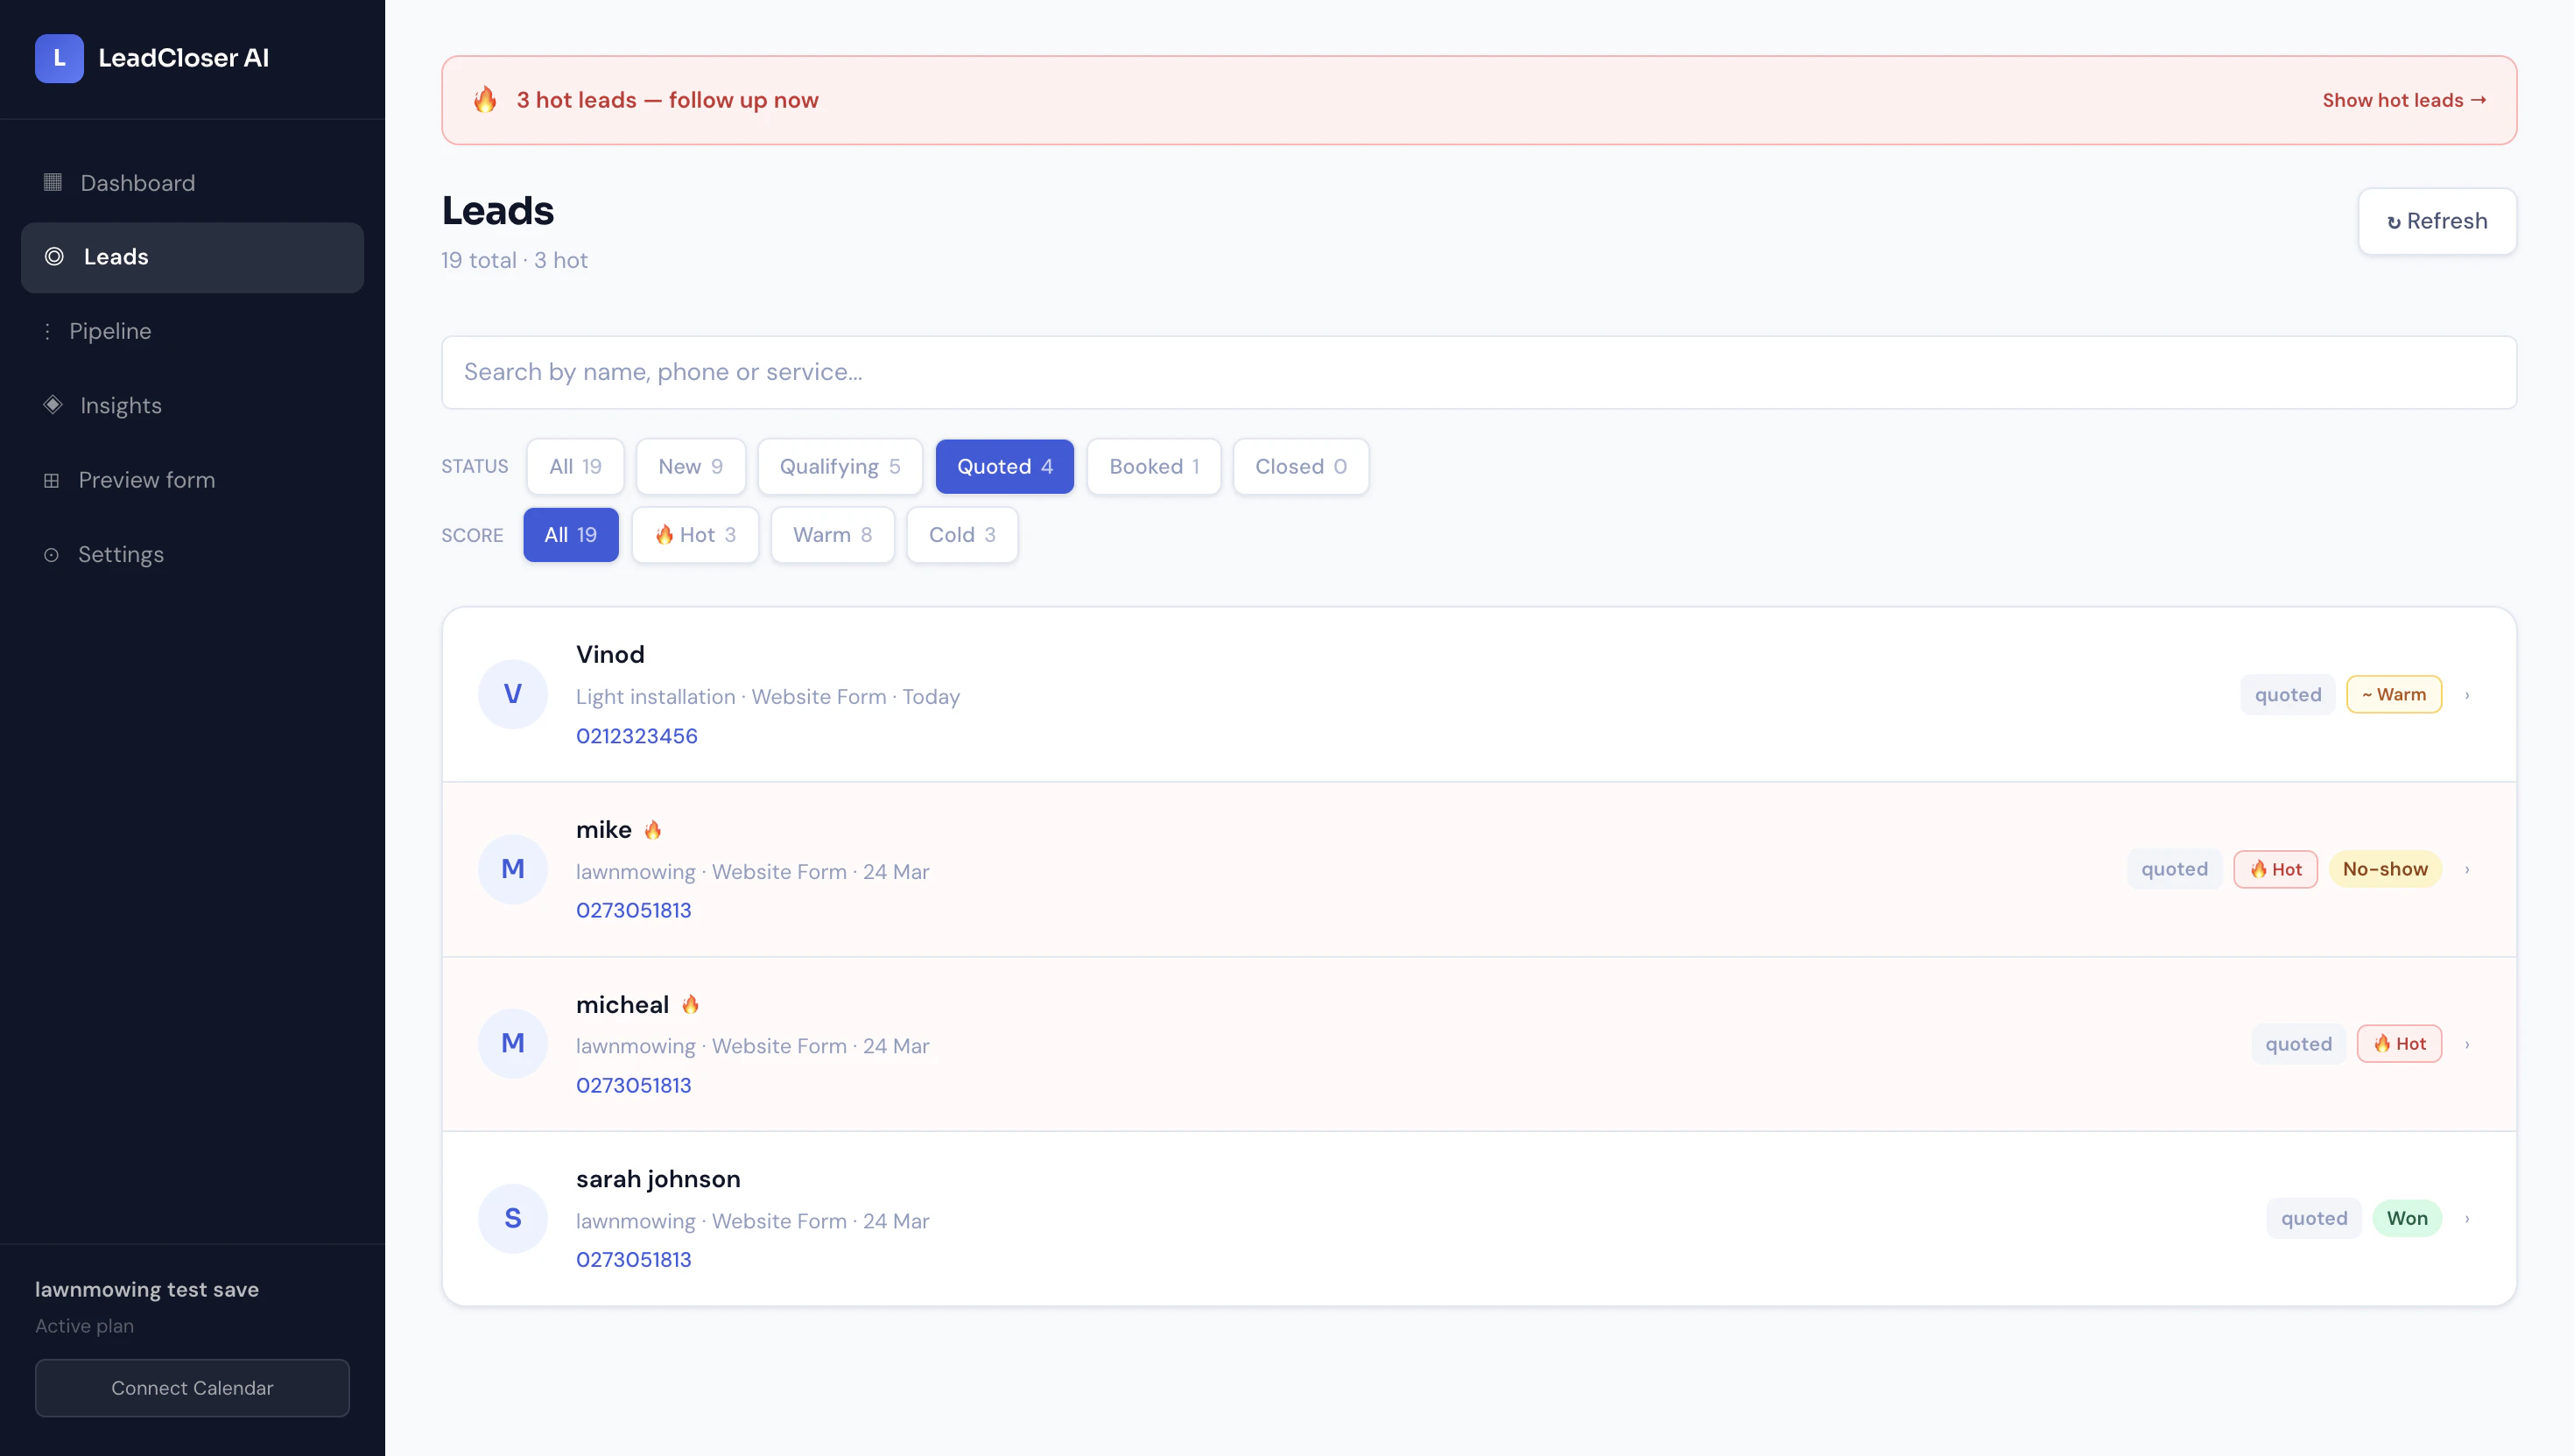
Task: Click the Pipeline sidebar icon
Action: pos(47,331)
